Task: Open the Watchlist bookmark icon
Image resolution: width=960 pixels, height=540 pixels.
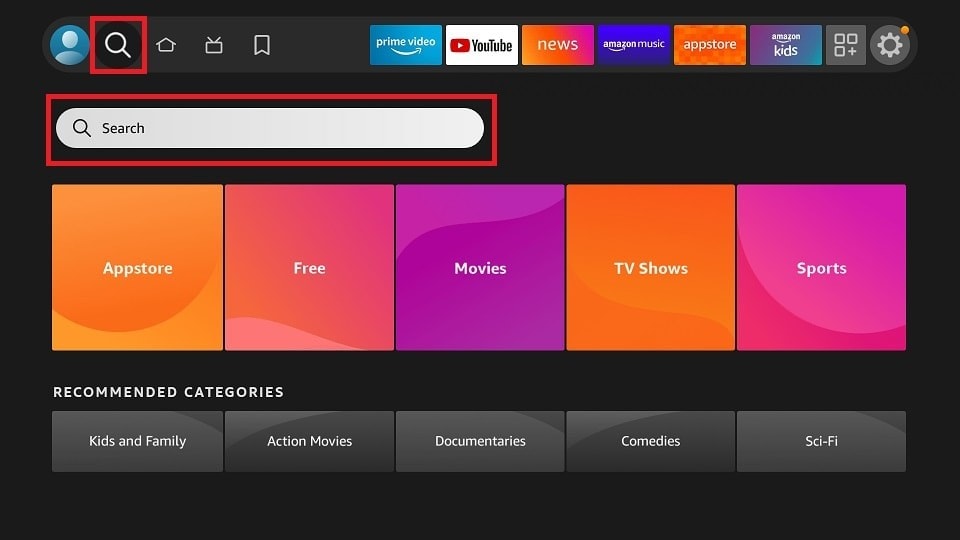Action: 262,45
